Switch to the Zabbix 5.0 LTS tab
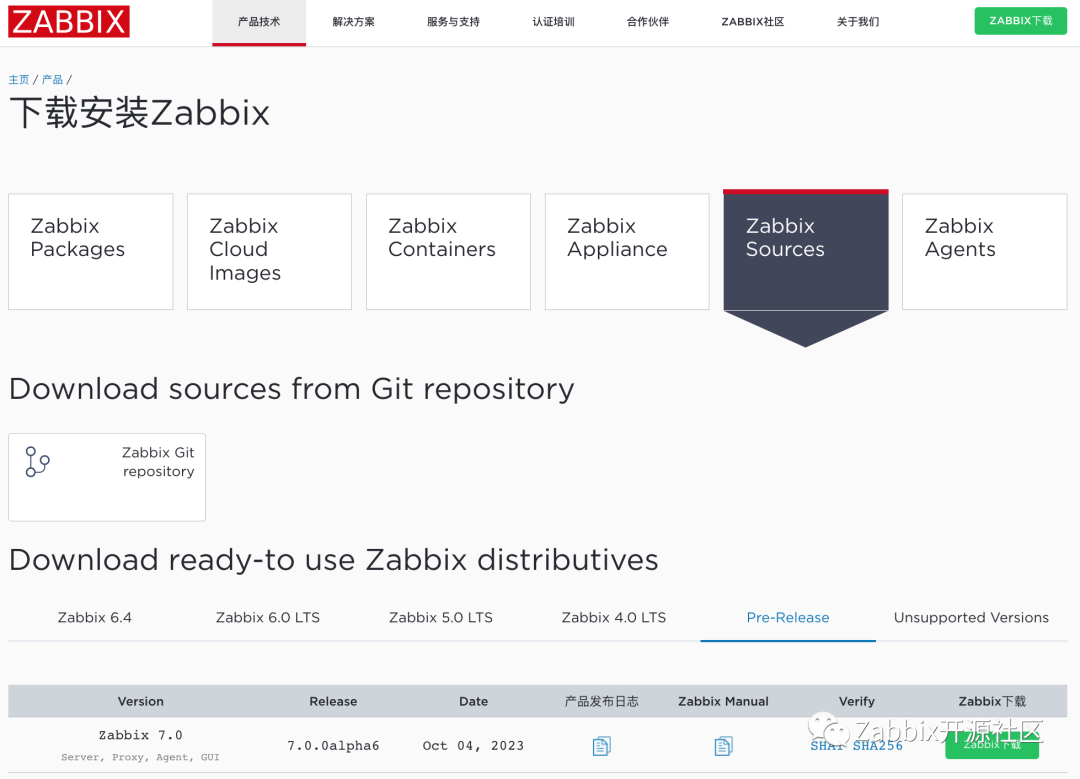This screenshot has width=1080, height=779. pyautogui.click(x=440, y=618)
